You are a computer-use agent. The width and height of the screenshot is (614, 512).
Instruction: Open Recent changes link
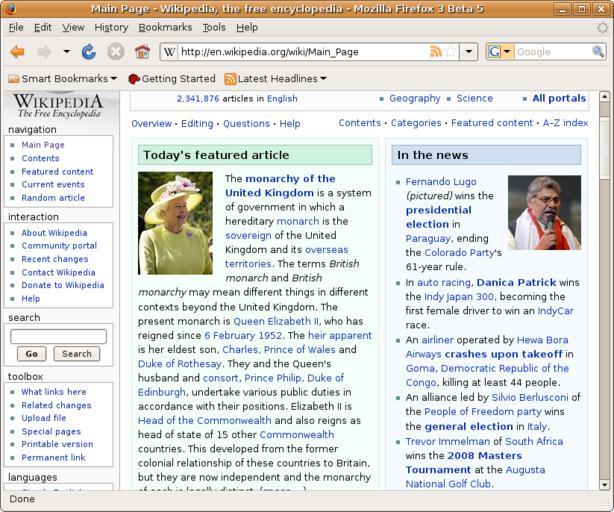55,259
